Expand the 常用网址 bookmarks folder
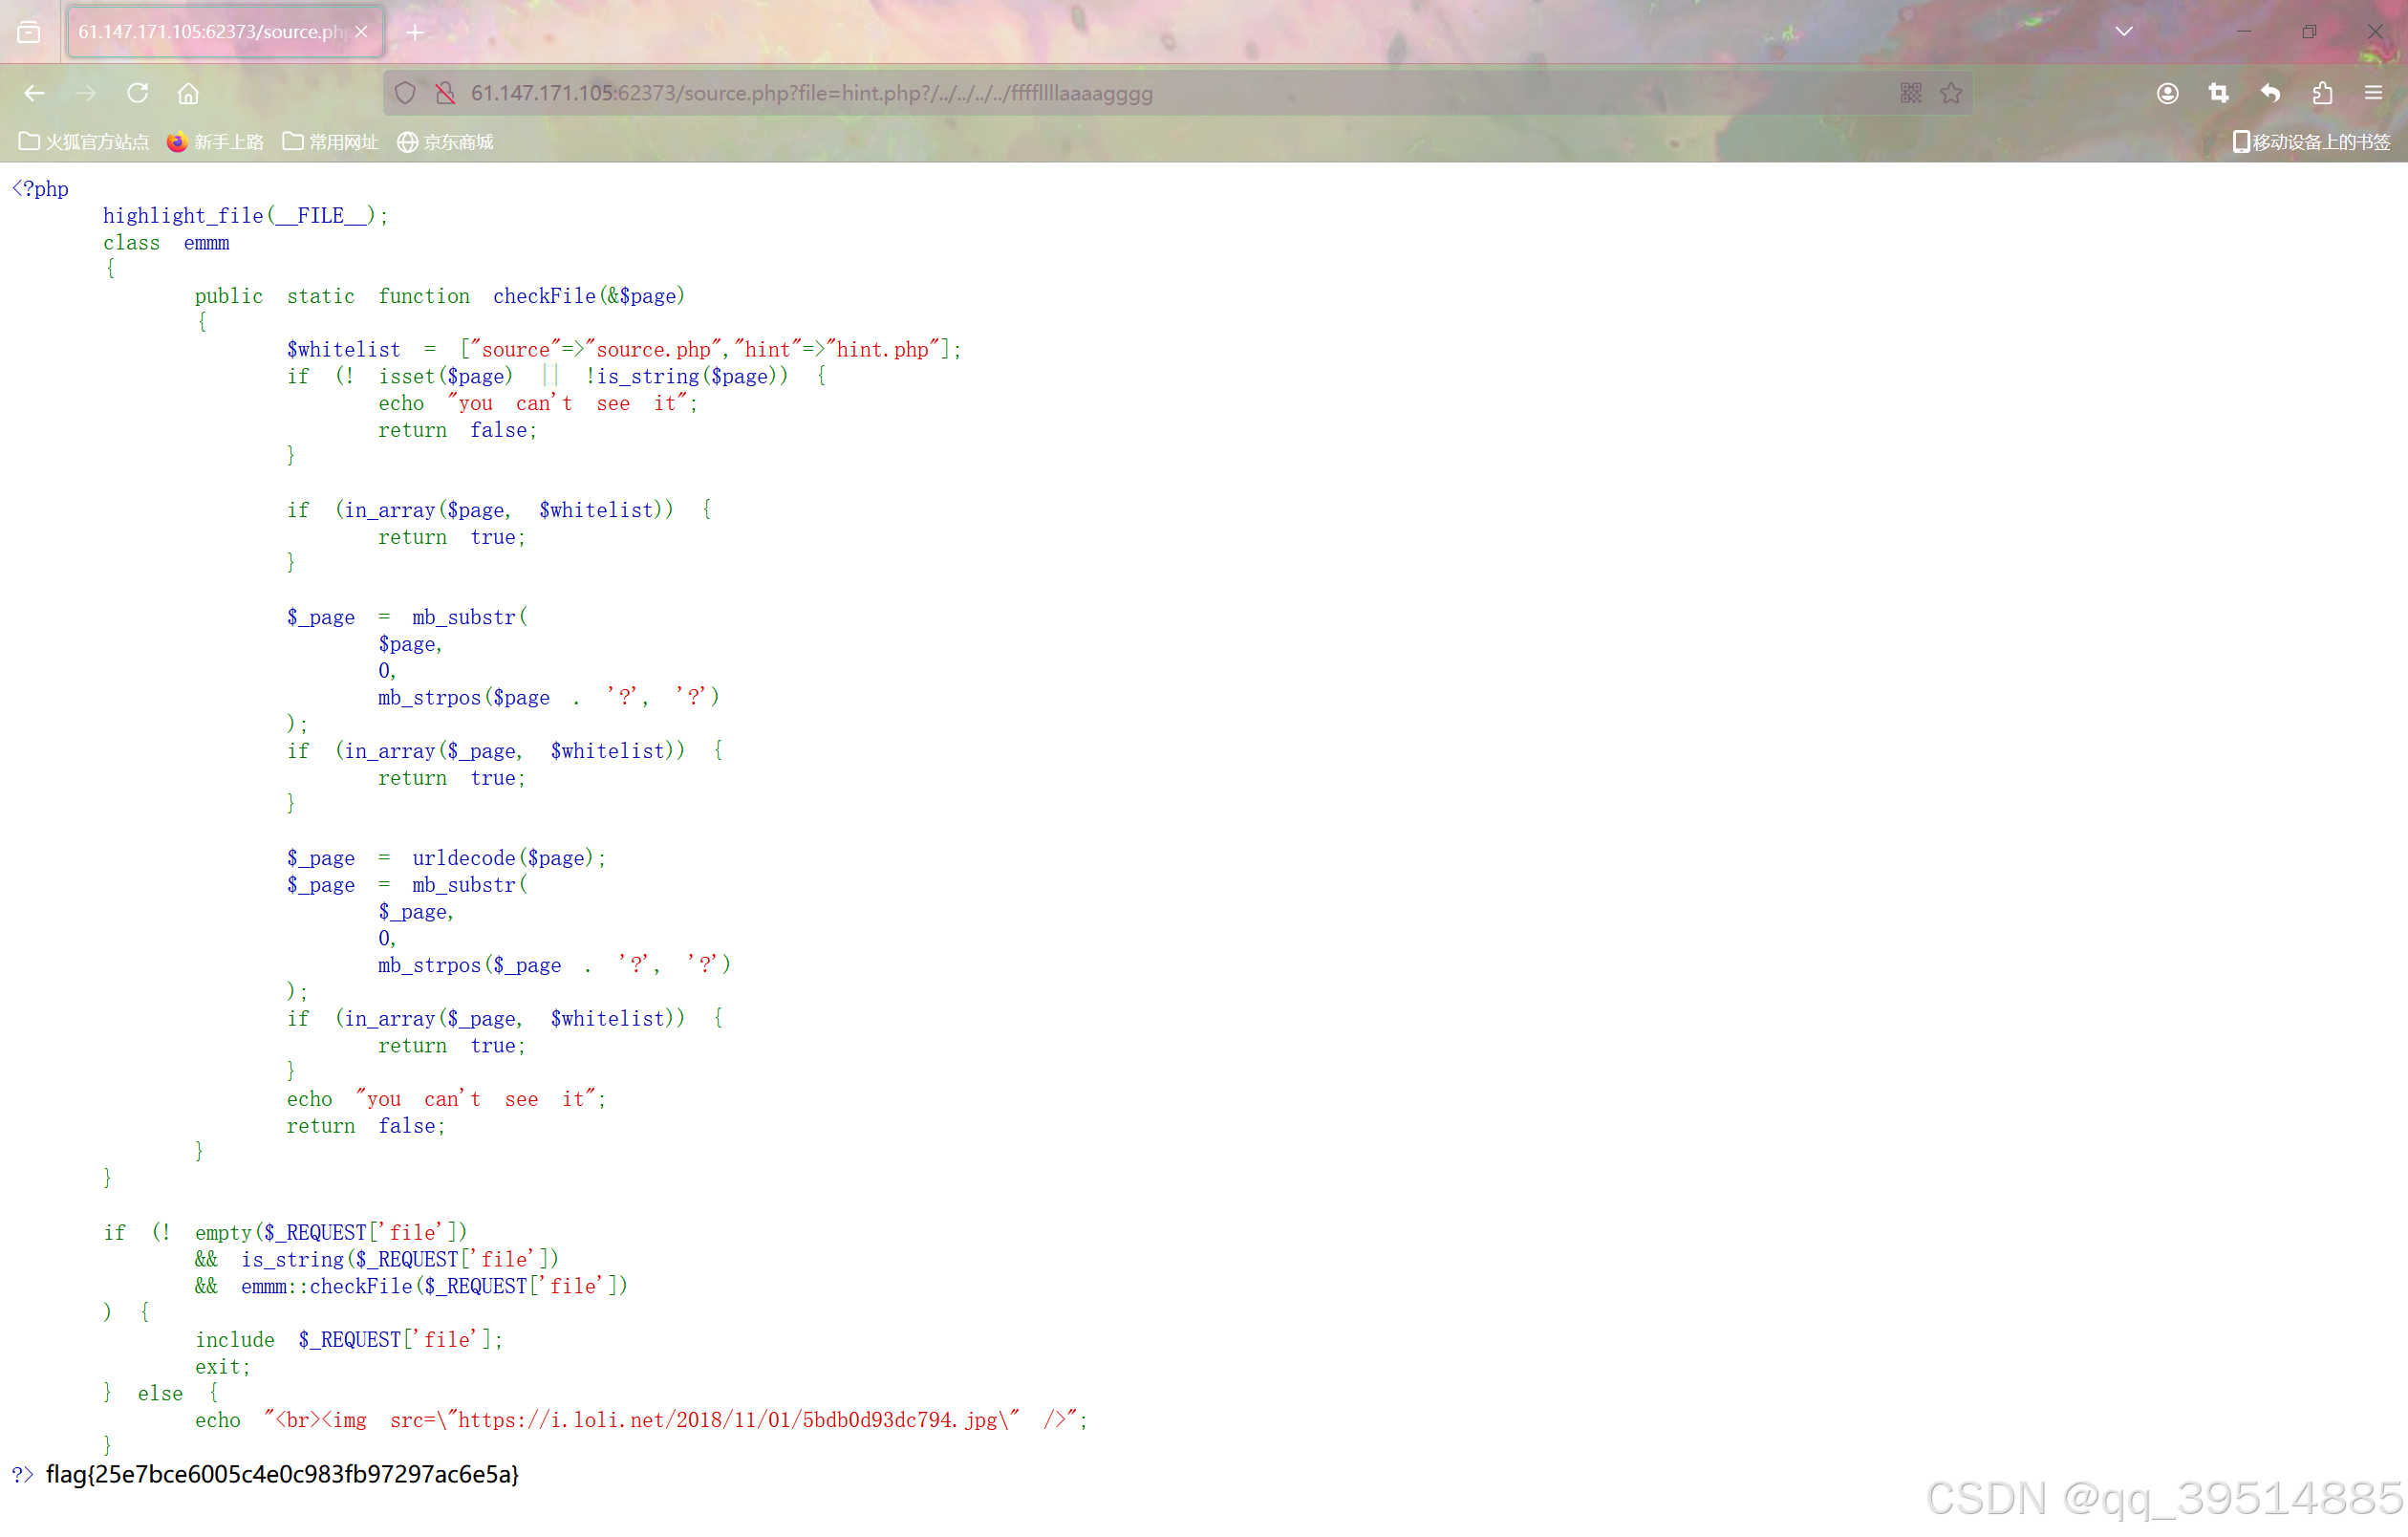 [330, 142]
